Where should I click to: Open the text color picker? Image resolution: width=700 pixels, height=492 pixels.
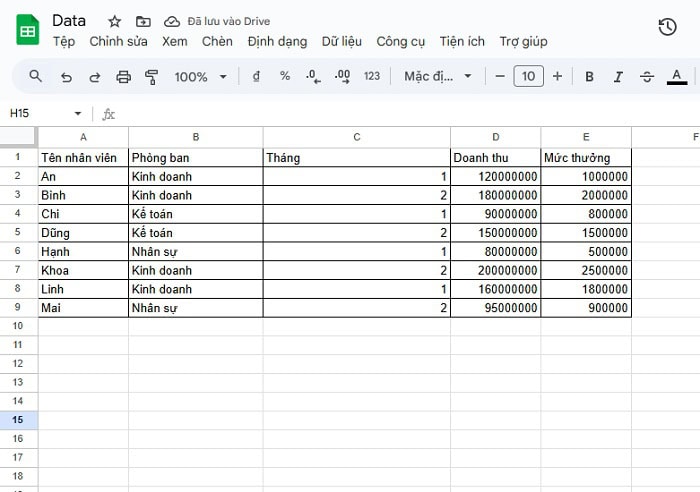(x=677, y=76)
